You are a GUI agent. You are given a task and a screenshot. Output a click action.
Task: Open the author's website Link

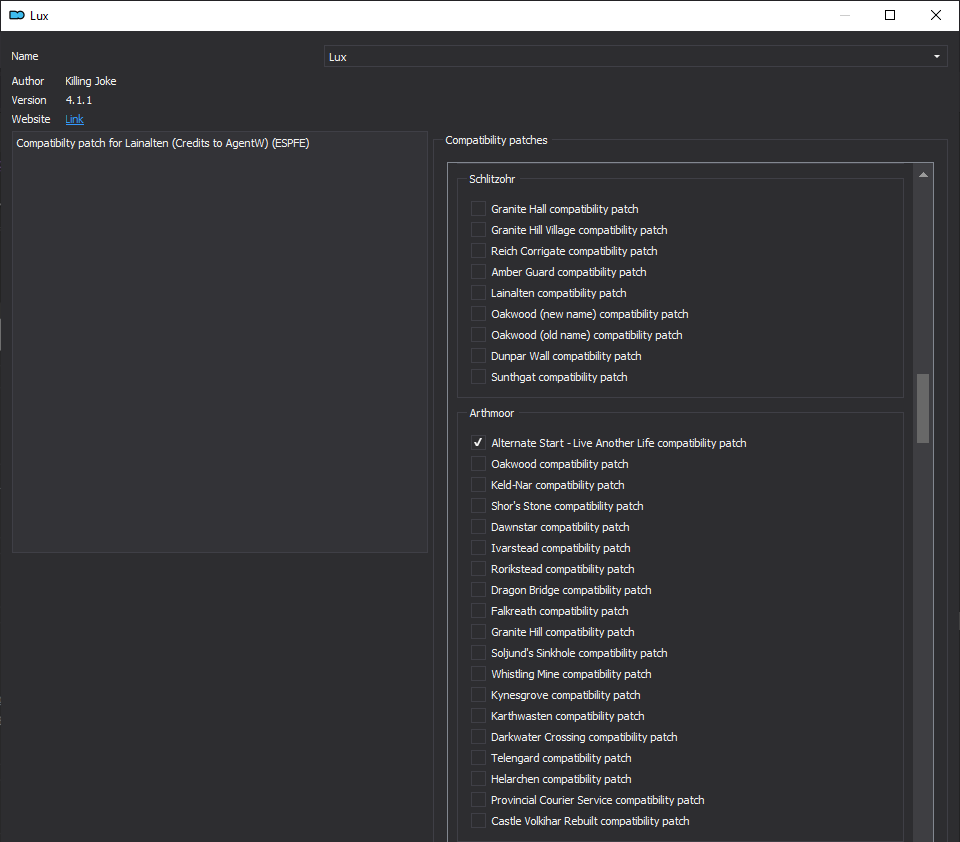[74, 119]
